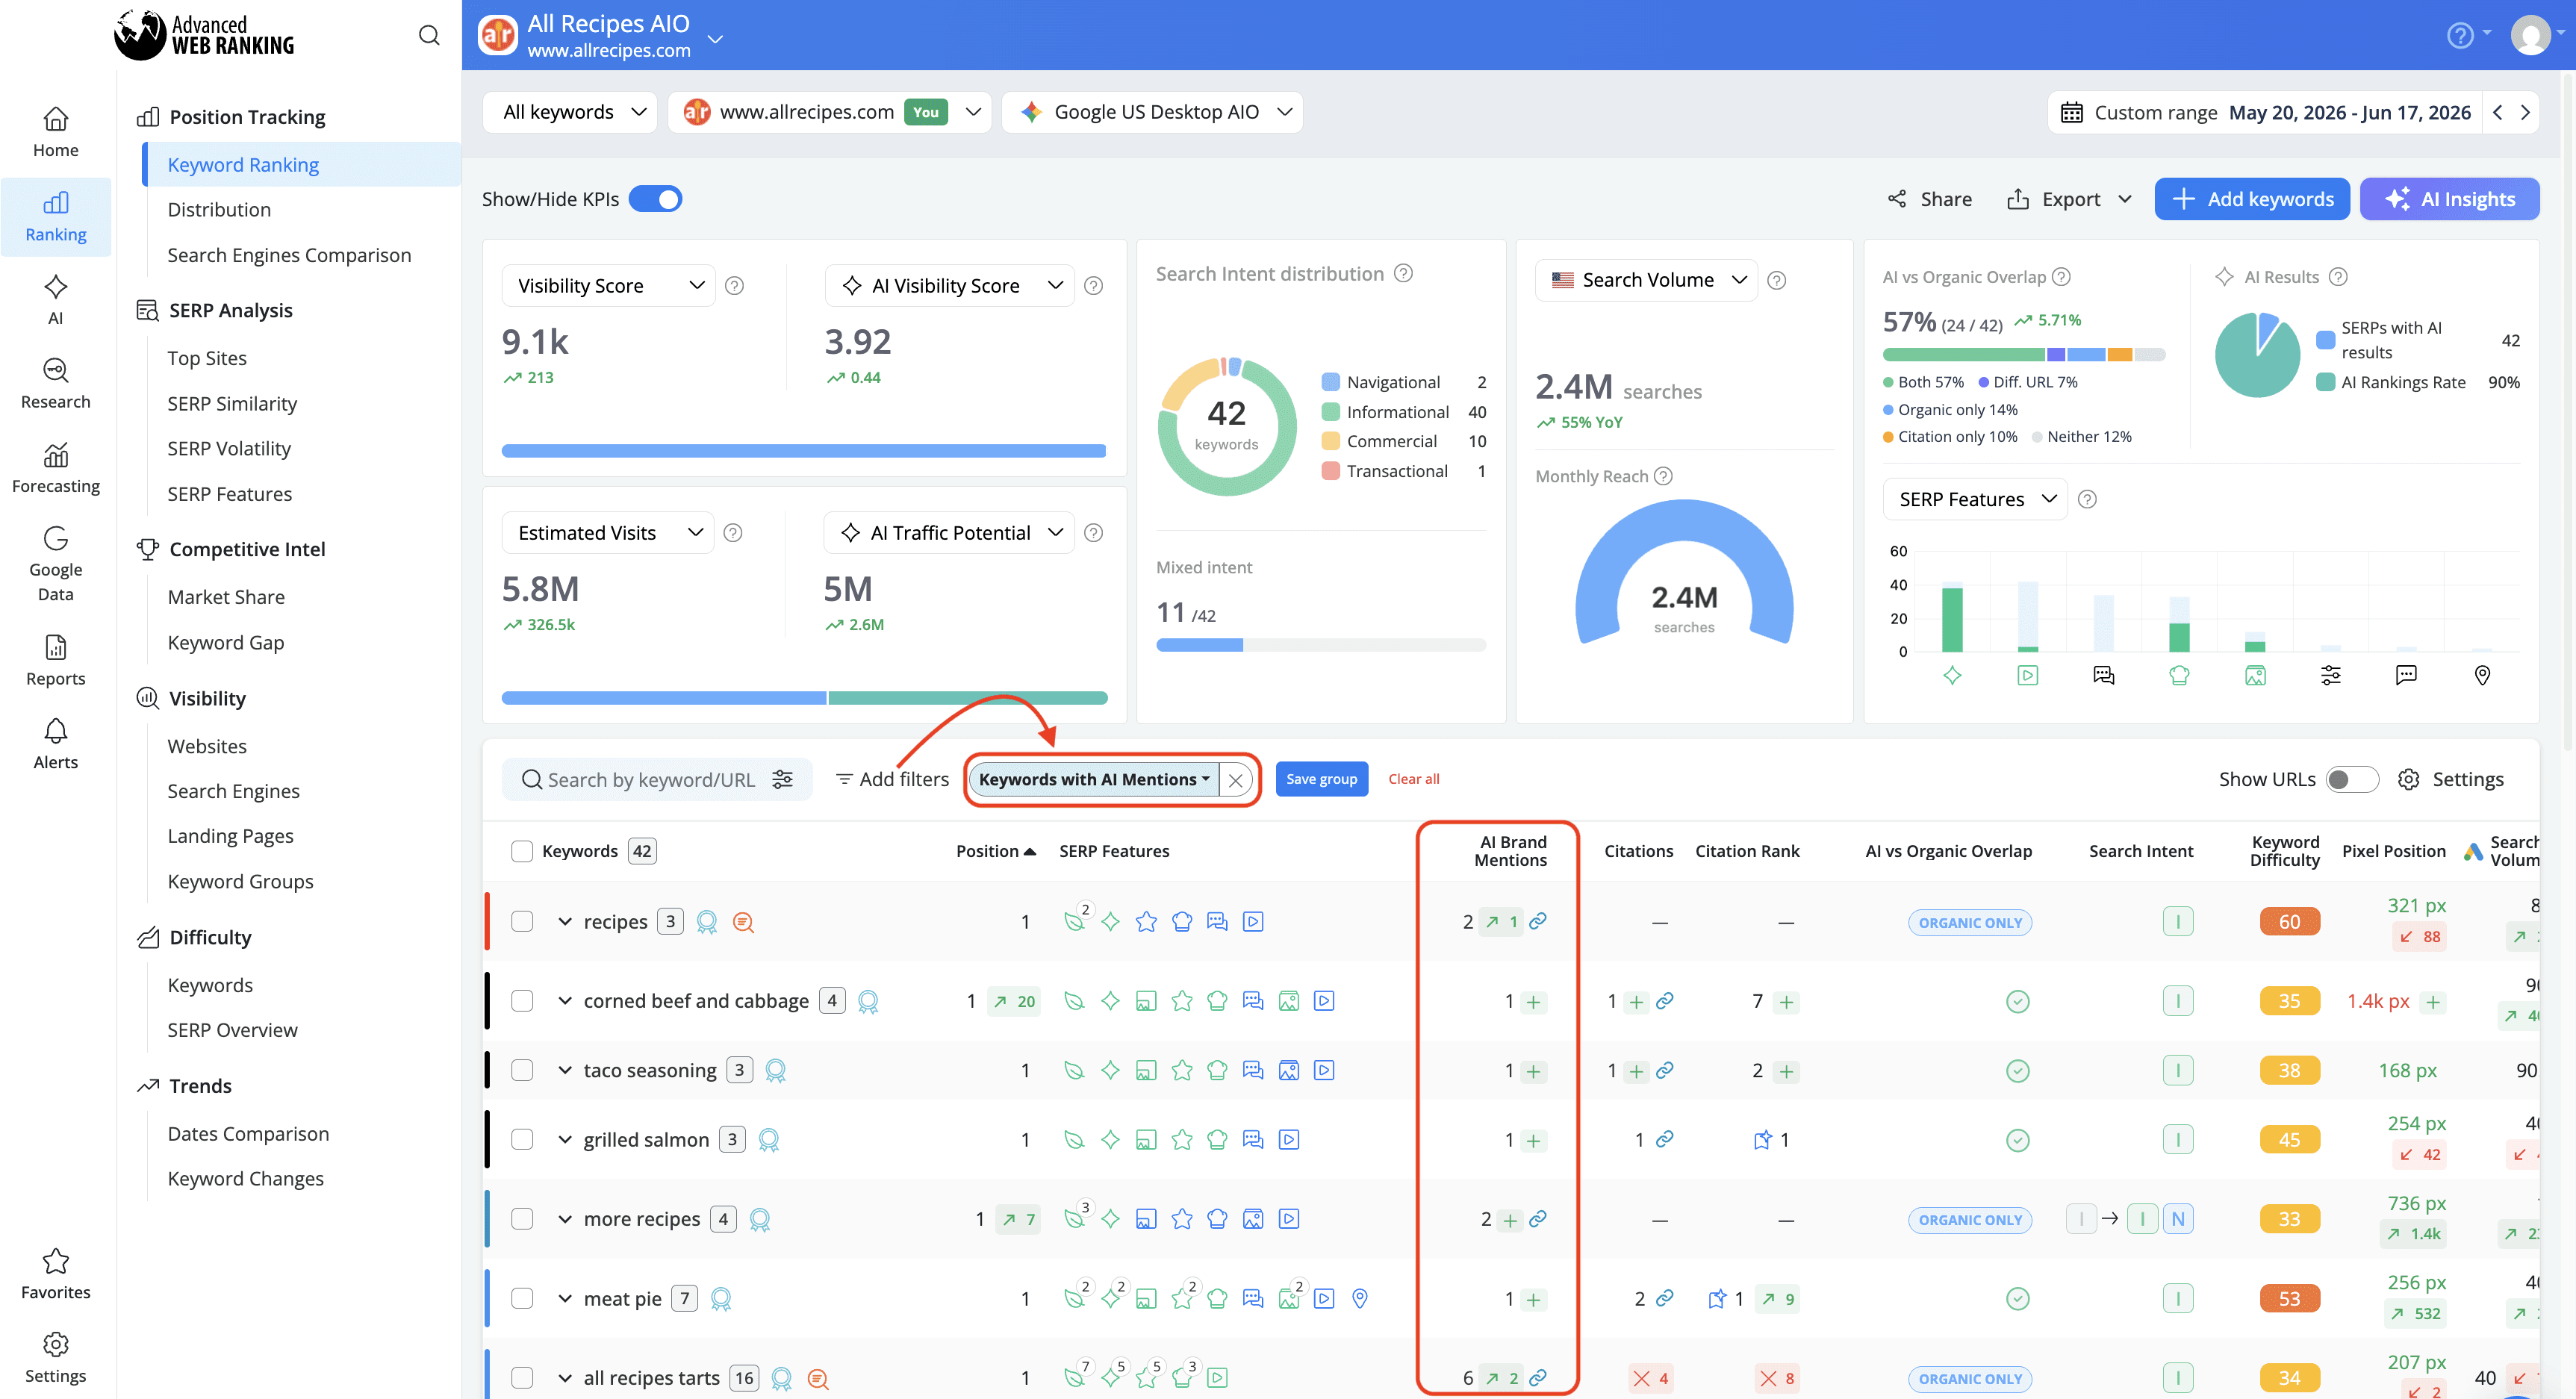2576x1399 pixels.
Task: Go to previous date range arrow
Action: (2497, 112)
